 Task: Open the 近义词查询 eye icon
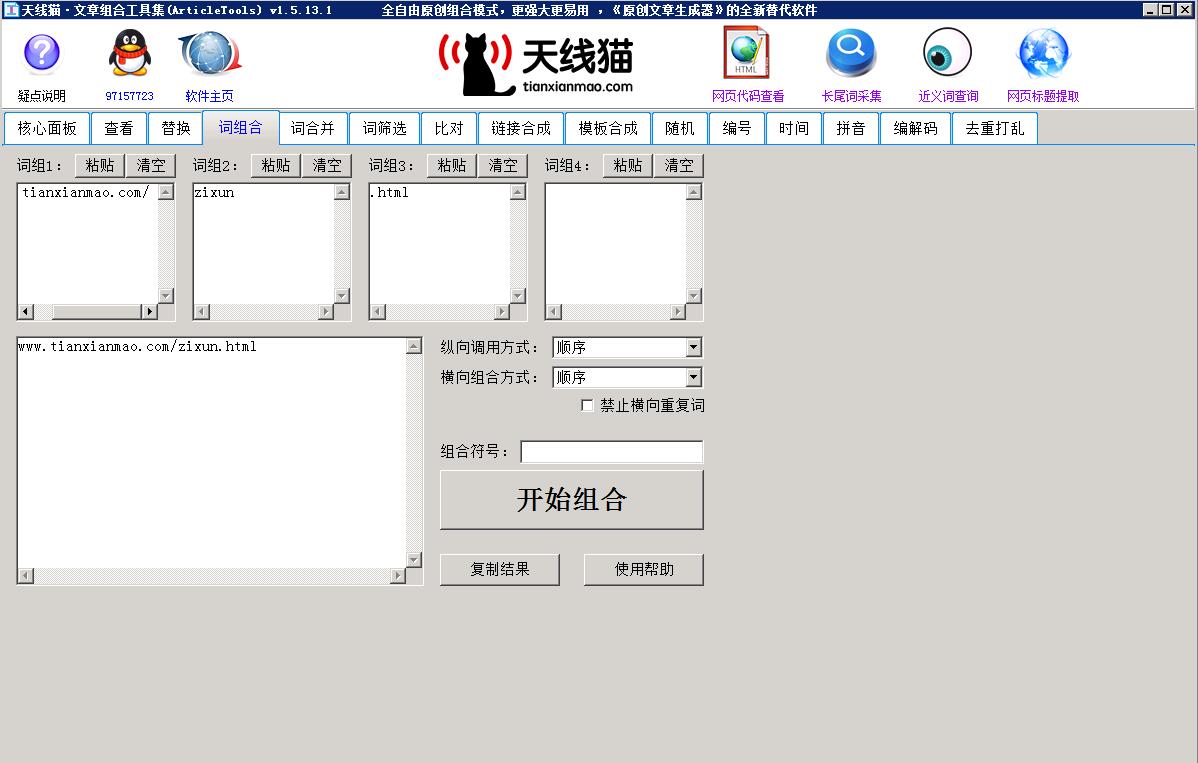tap(947, 53)
